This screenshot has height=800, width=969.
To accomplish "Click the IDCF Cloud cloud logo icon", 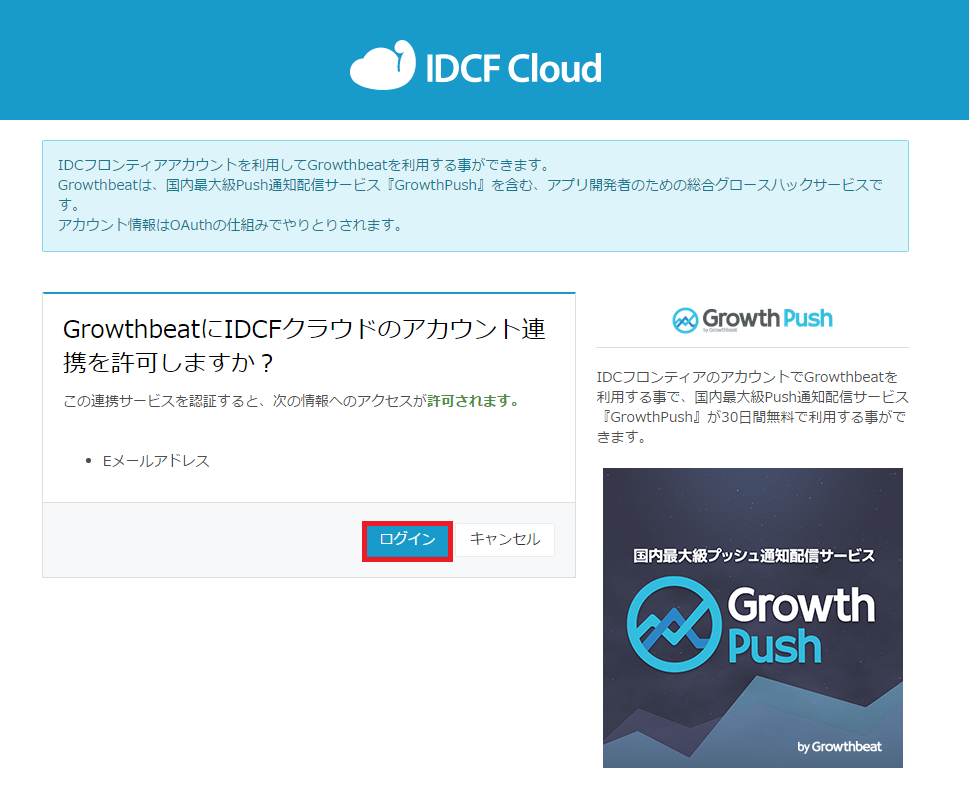I will pos(382,65).
